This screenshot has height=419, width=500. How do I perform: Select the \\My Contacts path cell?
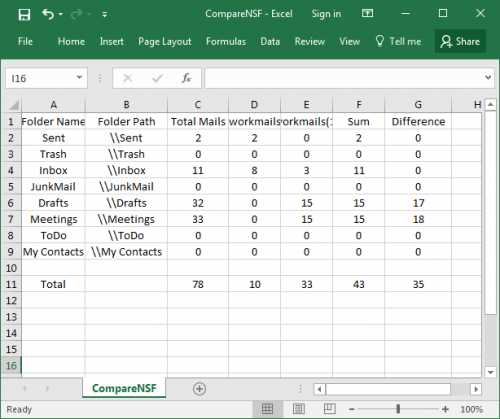click(126, 252)
